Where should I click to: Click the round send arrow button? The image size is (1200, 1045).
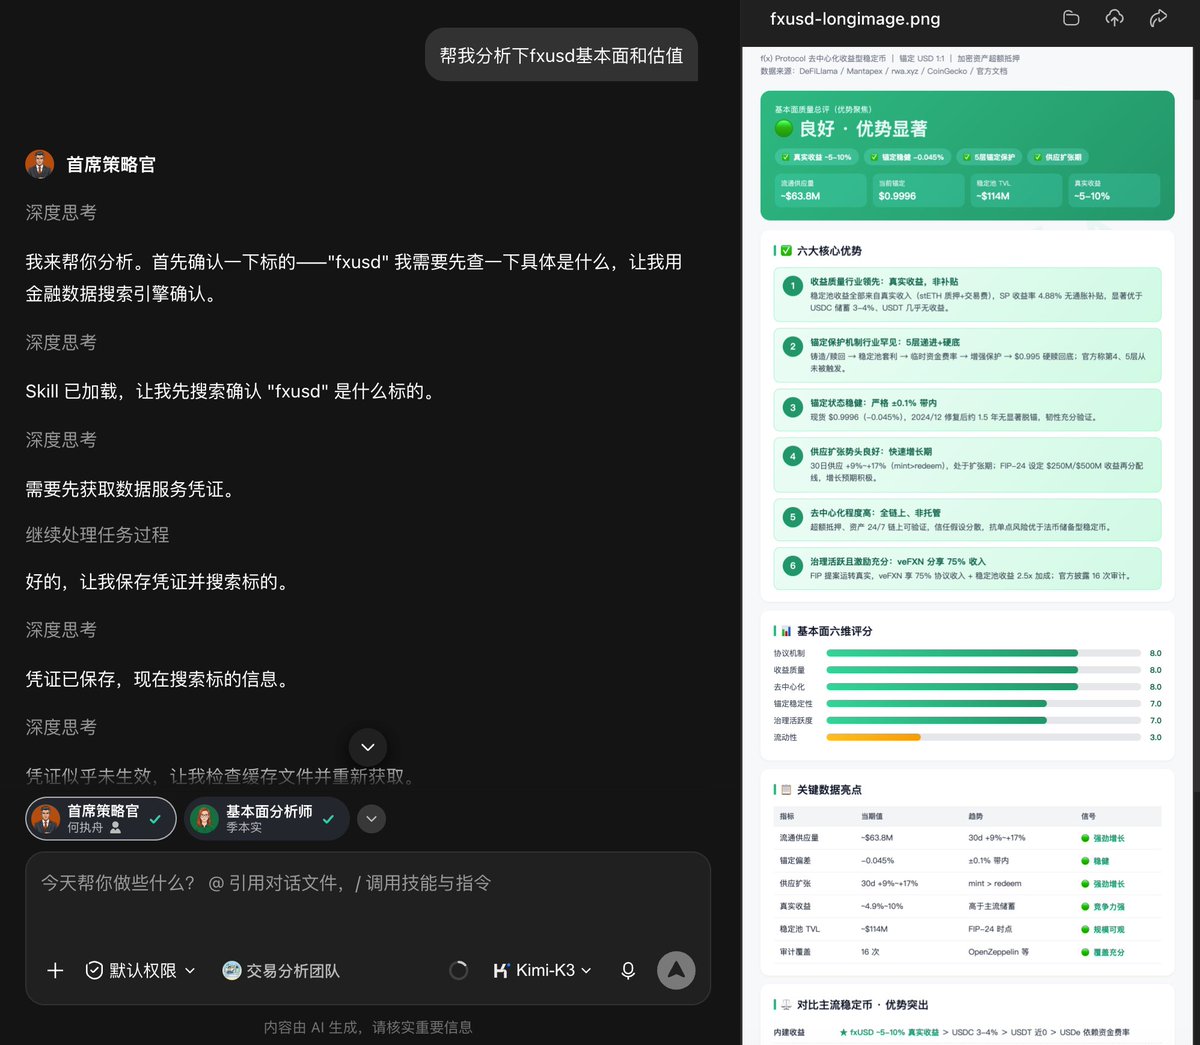(676, 969)
